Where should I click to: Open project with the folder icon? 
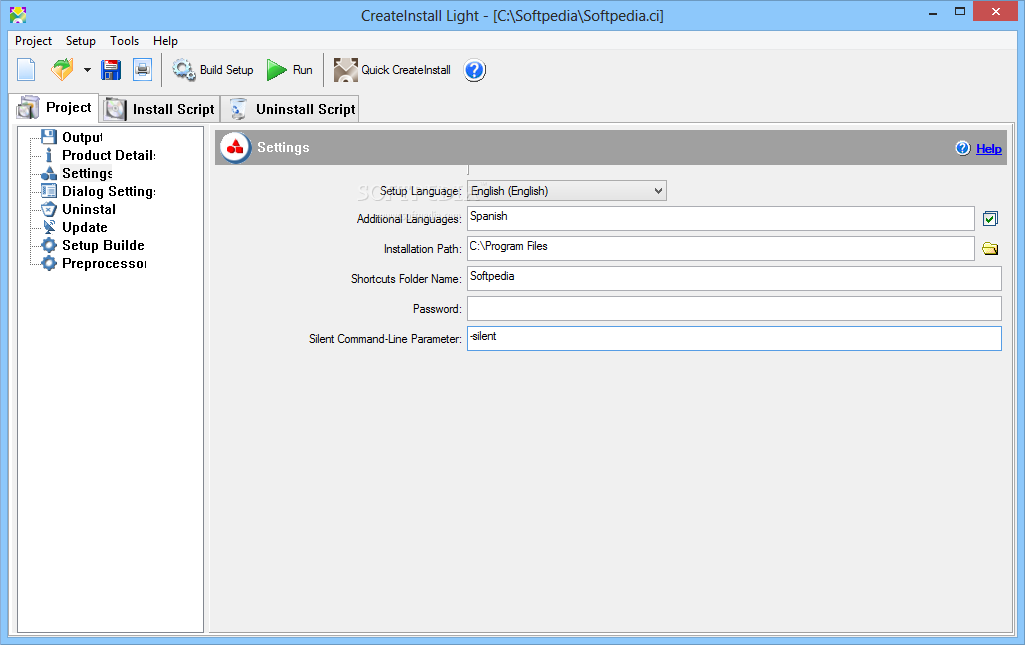pos(63,70)
